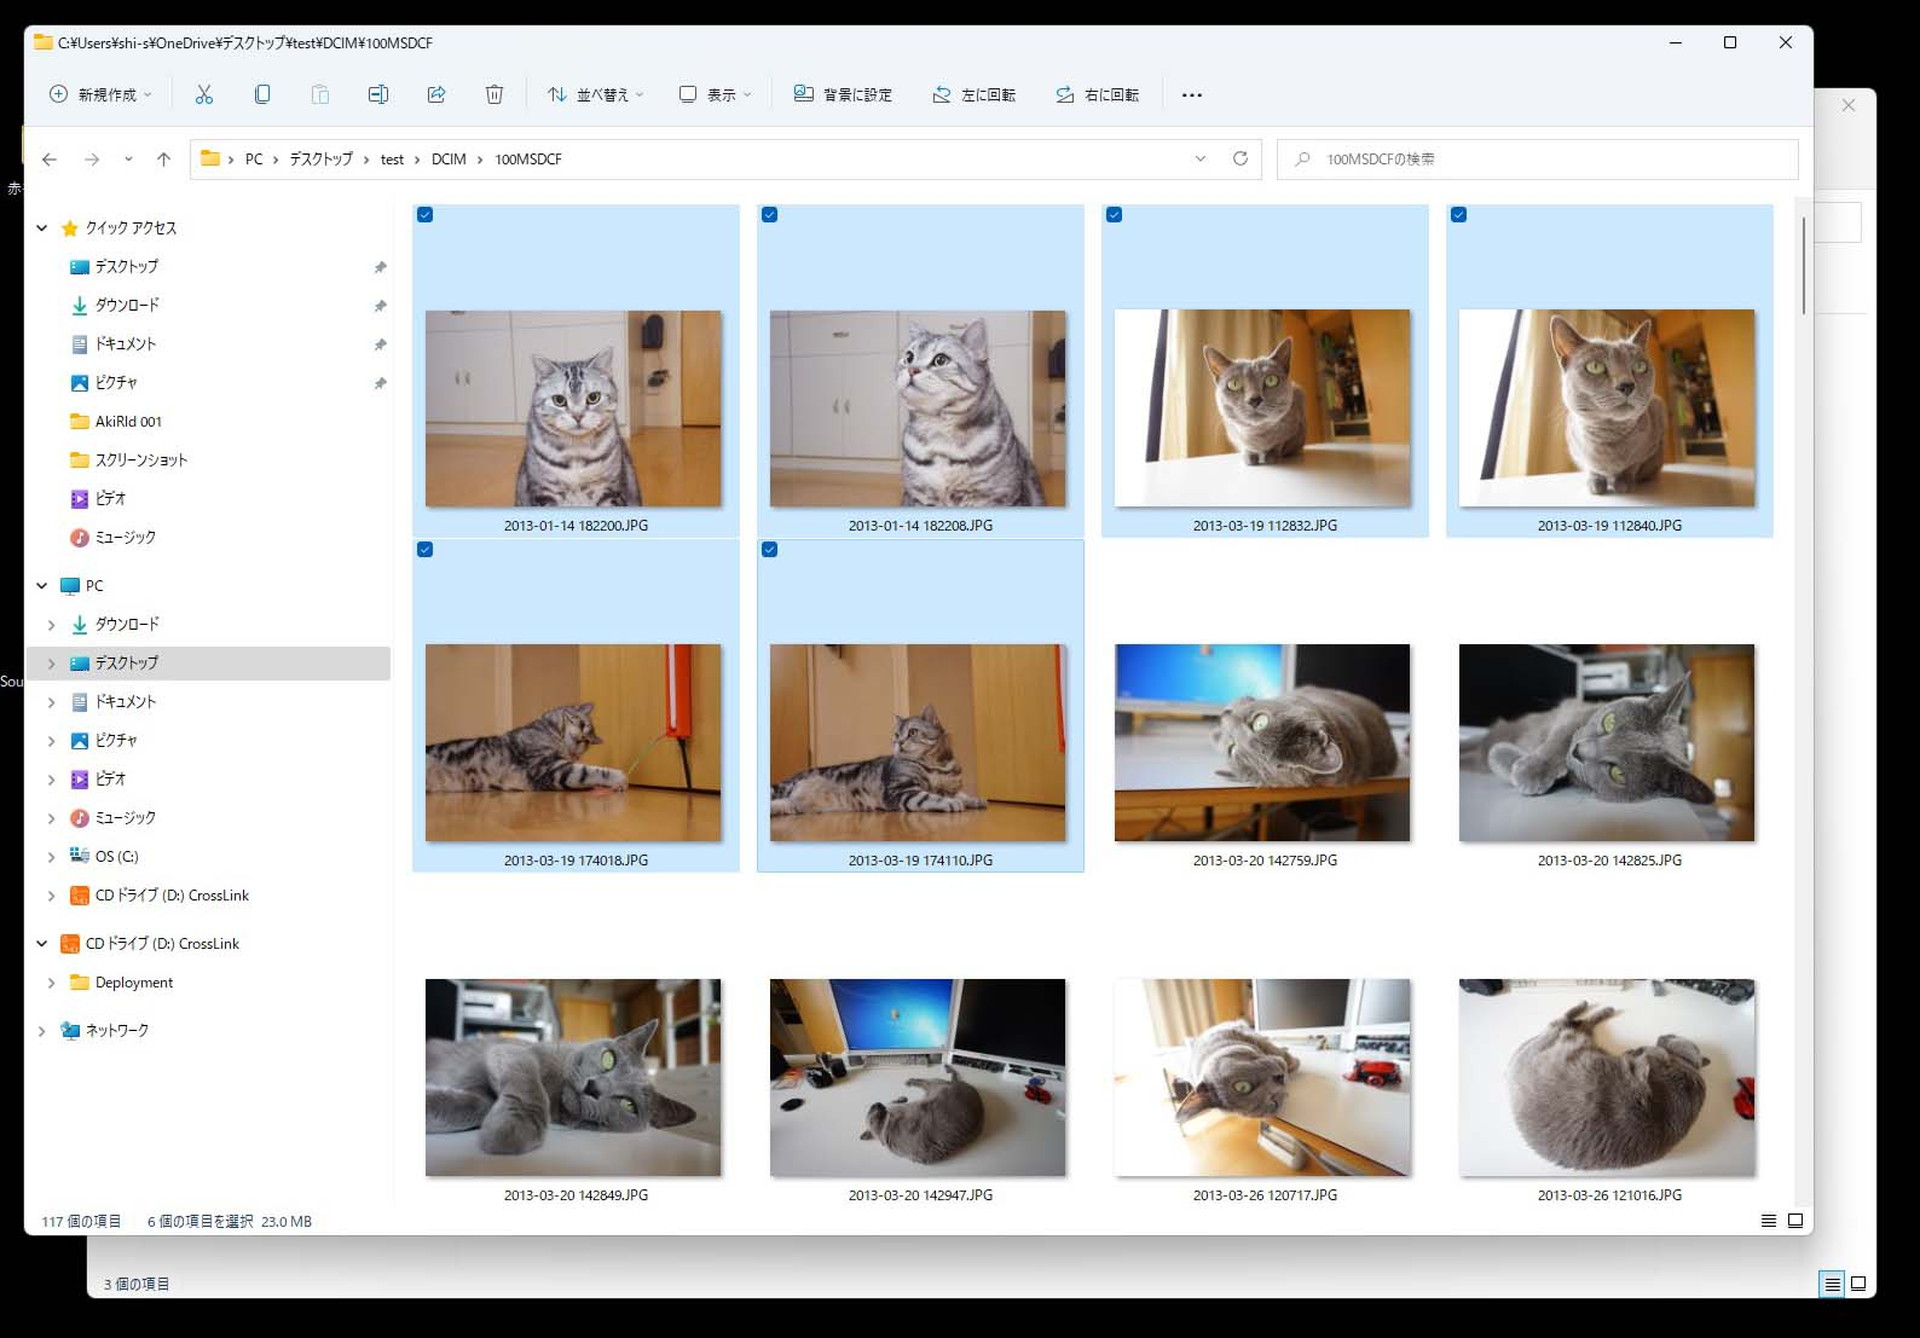Set selected image as background (背景に設定)
Viewport: 1920px width, 1338px height.
click(x=843, y=94)
